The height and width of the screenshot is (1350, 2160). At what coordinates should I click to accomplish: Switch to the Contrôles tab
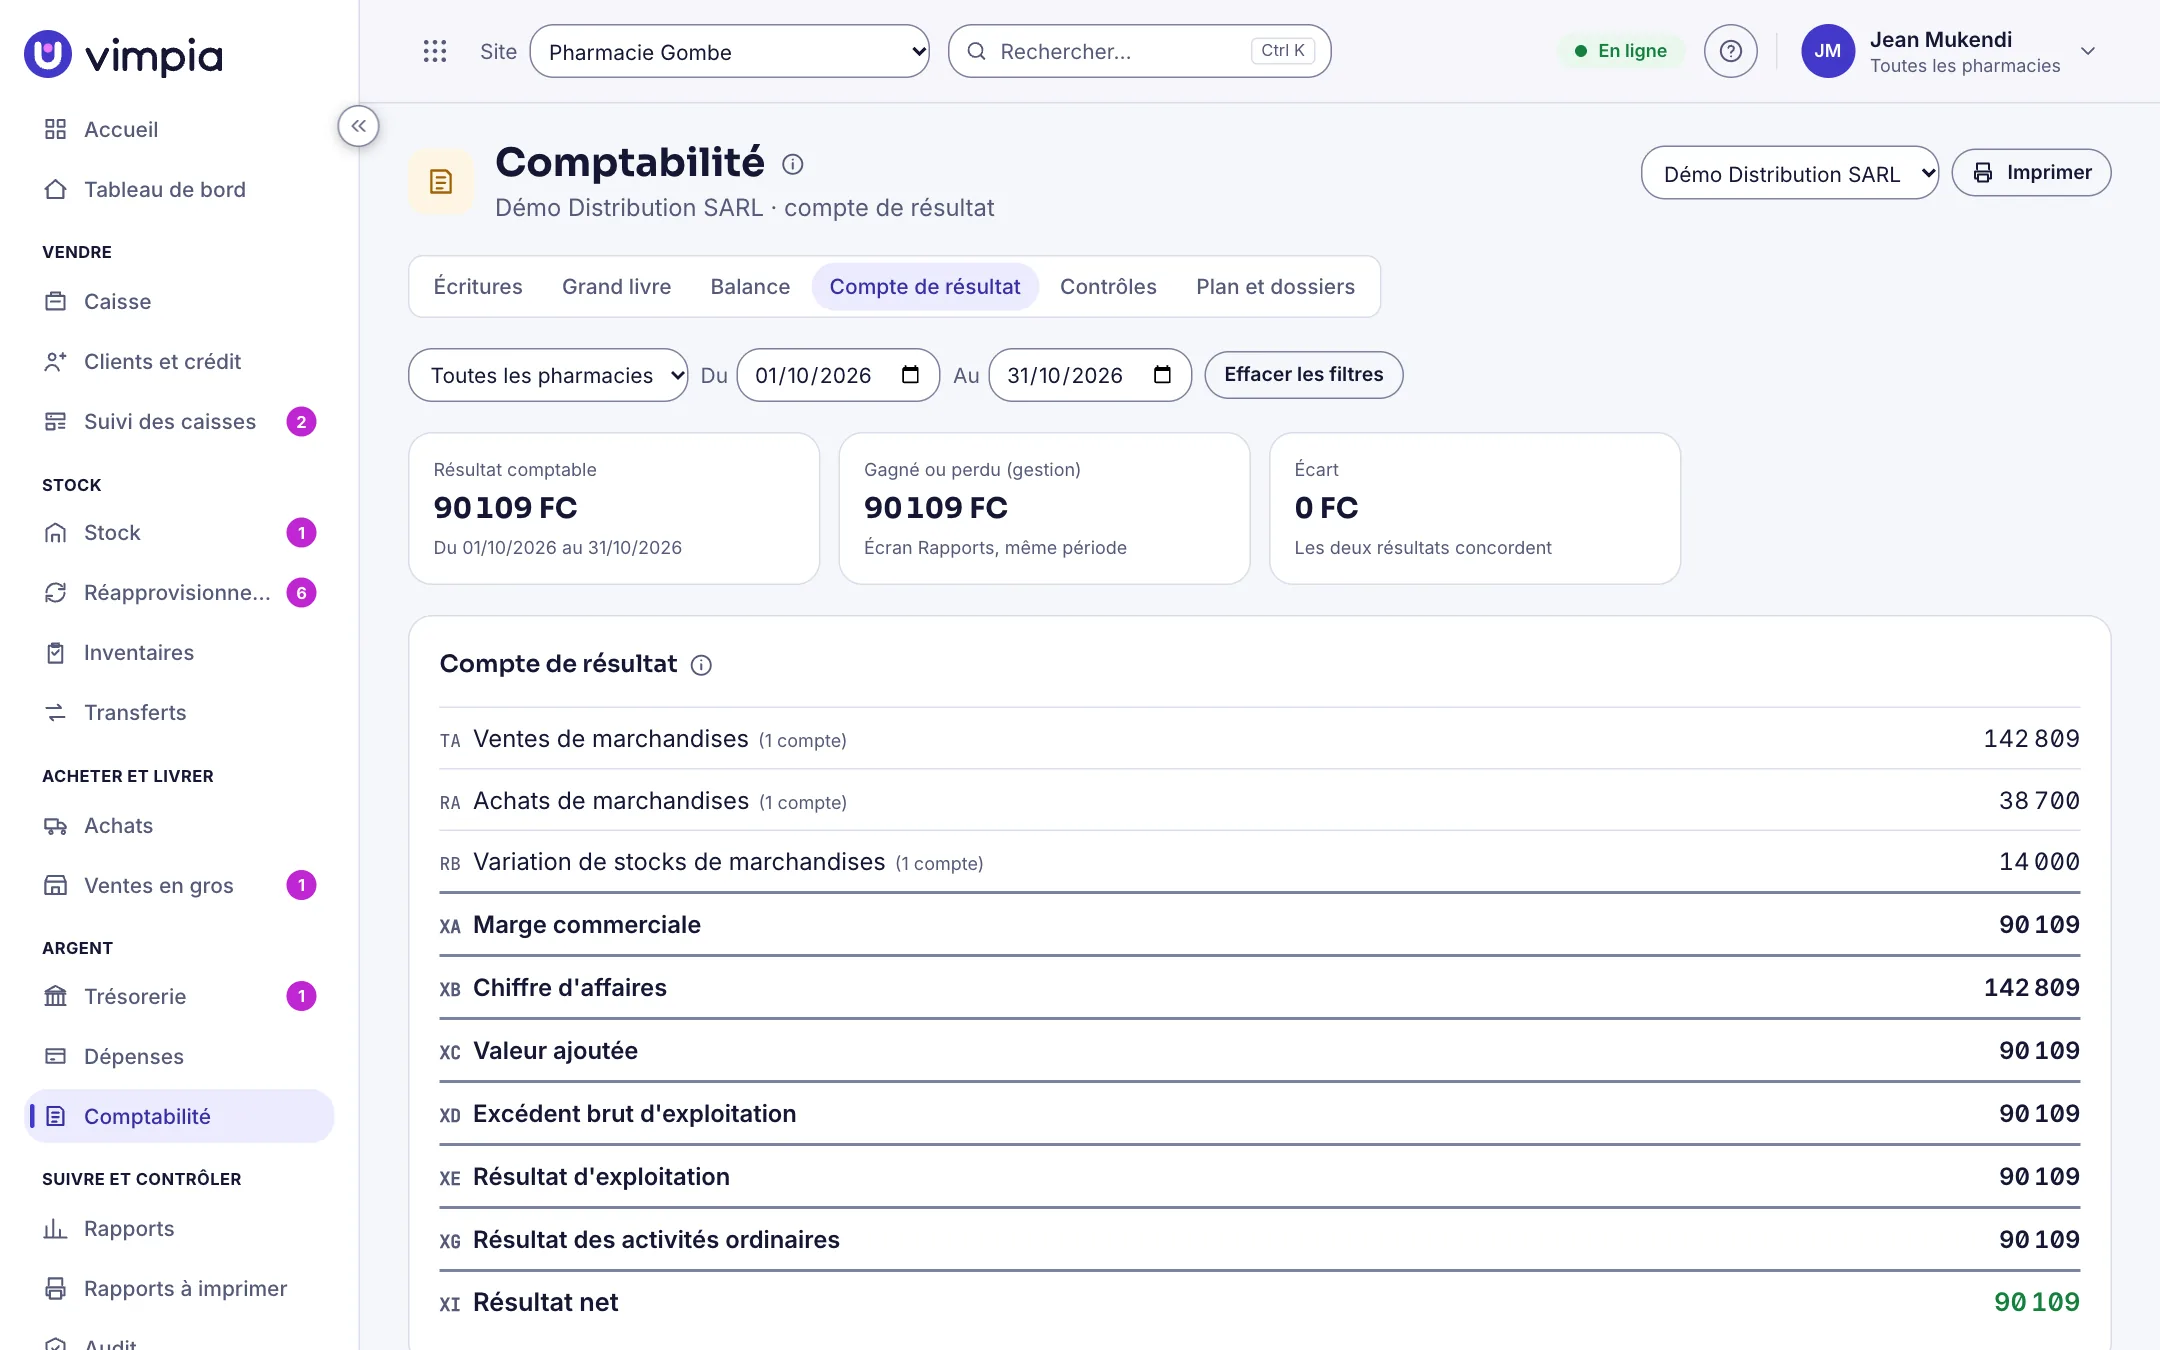pyautogui.click(x=1108, y=287)
